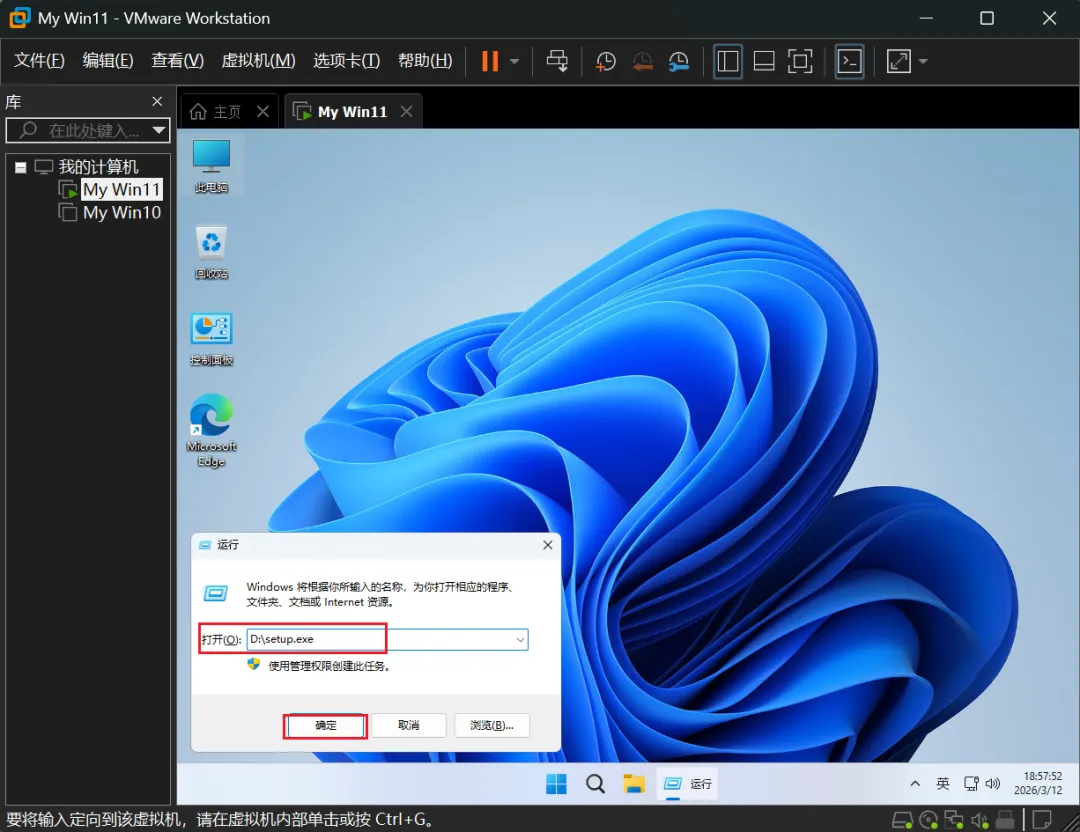Viewport: 1080px width, 832px height.
Task: Open the 文件(F) menu
Action: pos(39,61)
